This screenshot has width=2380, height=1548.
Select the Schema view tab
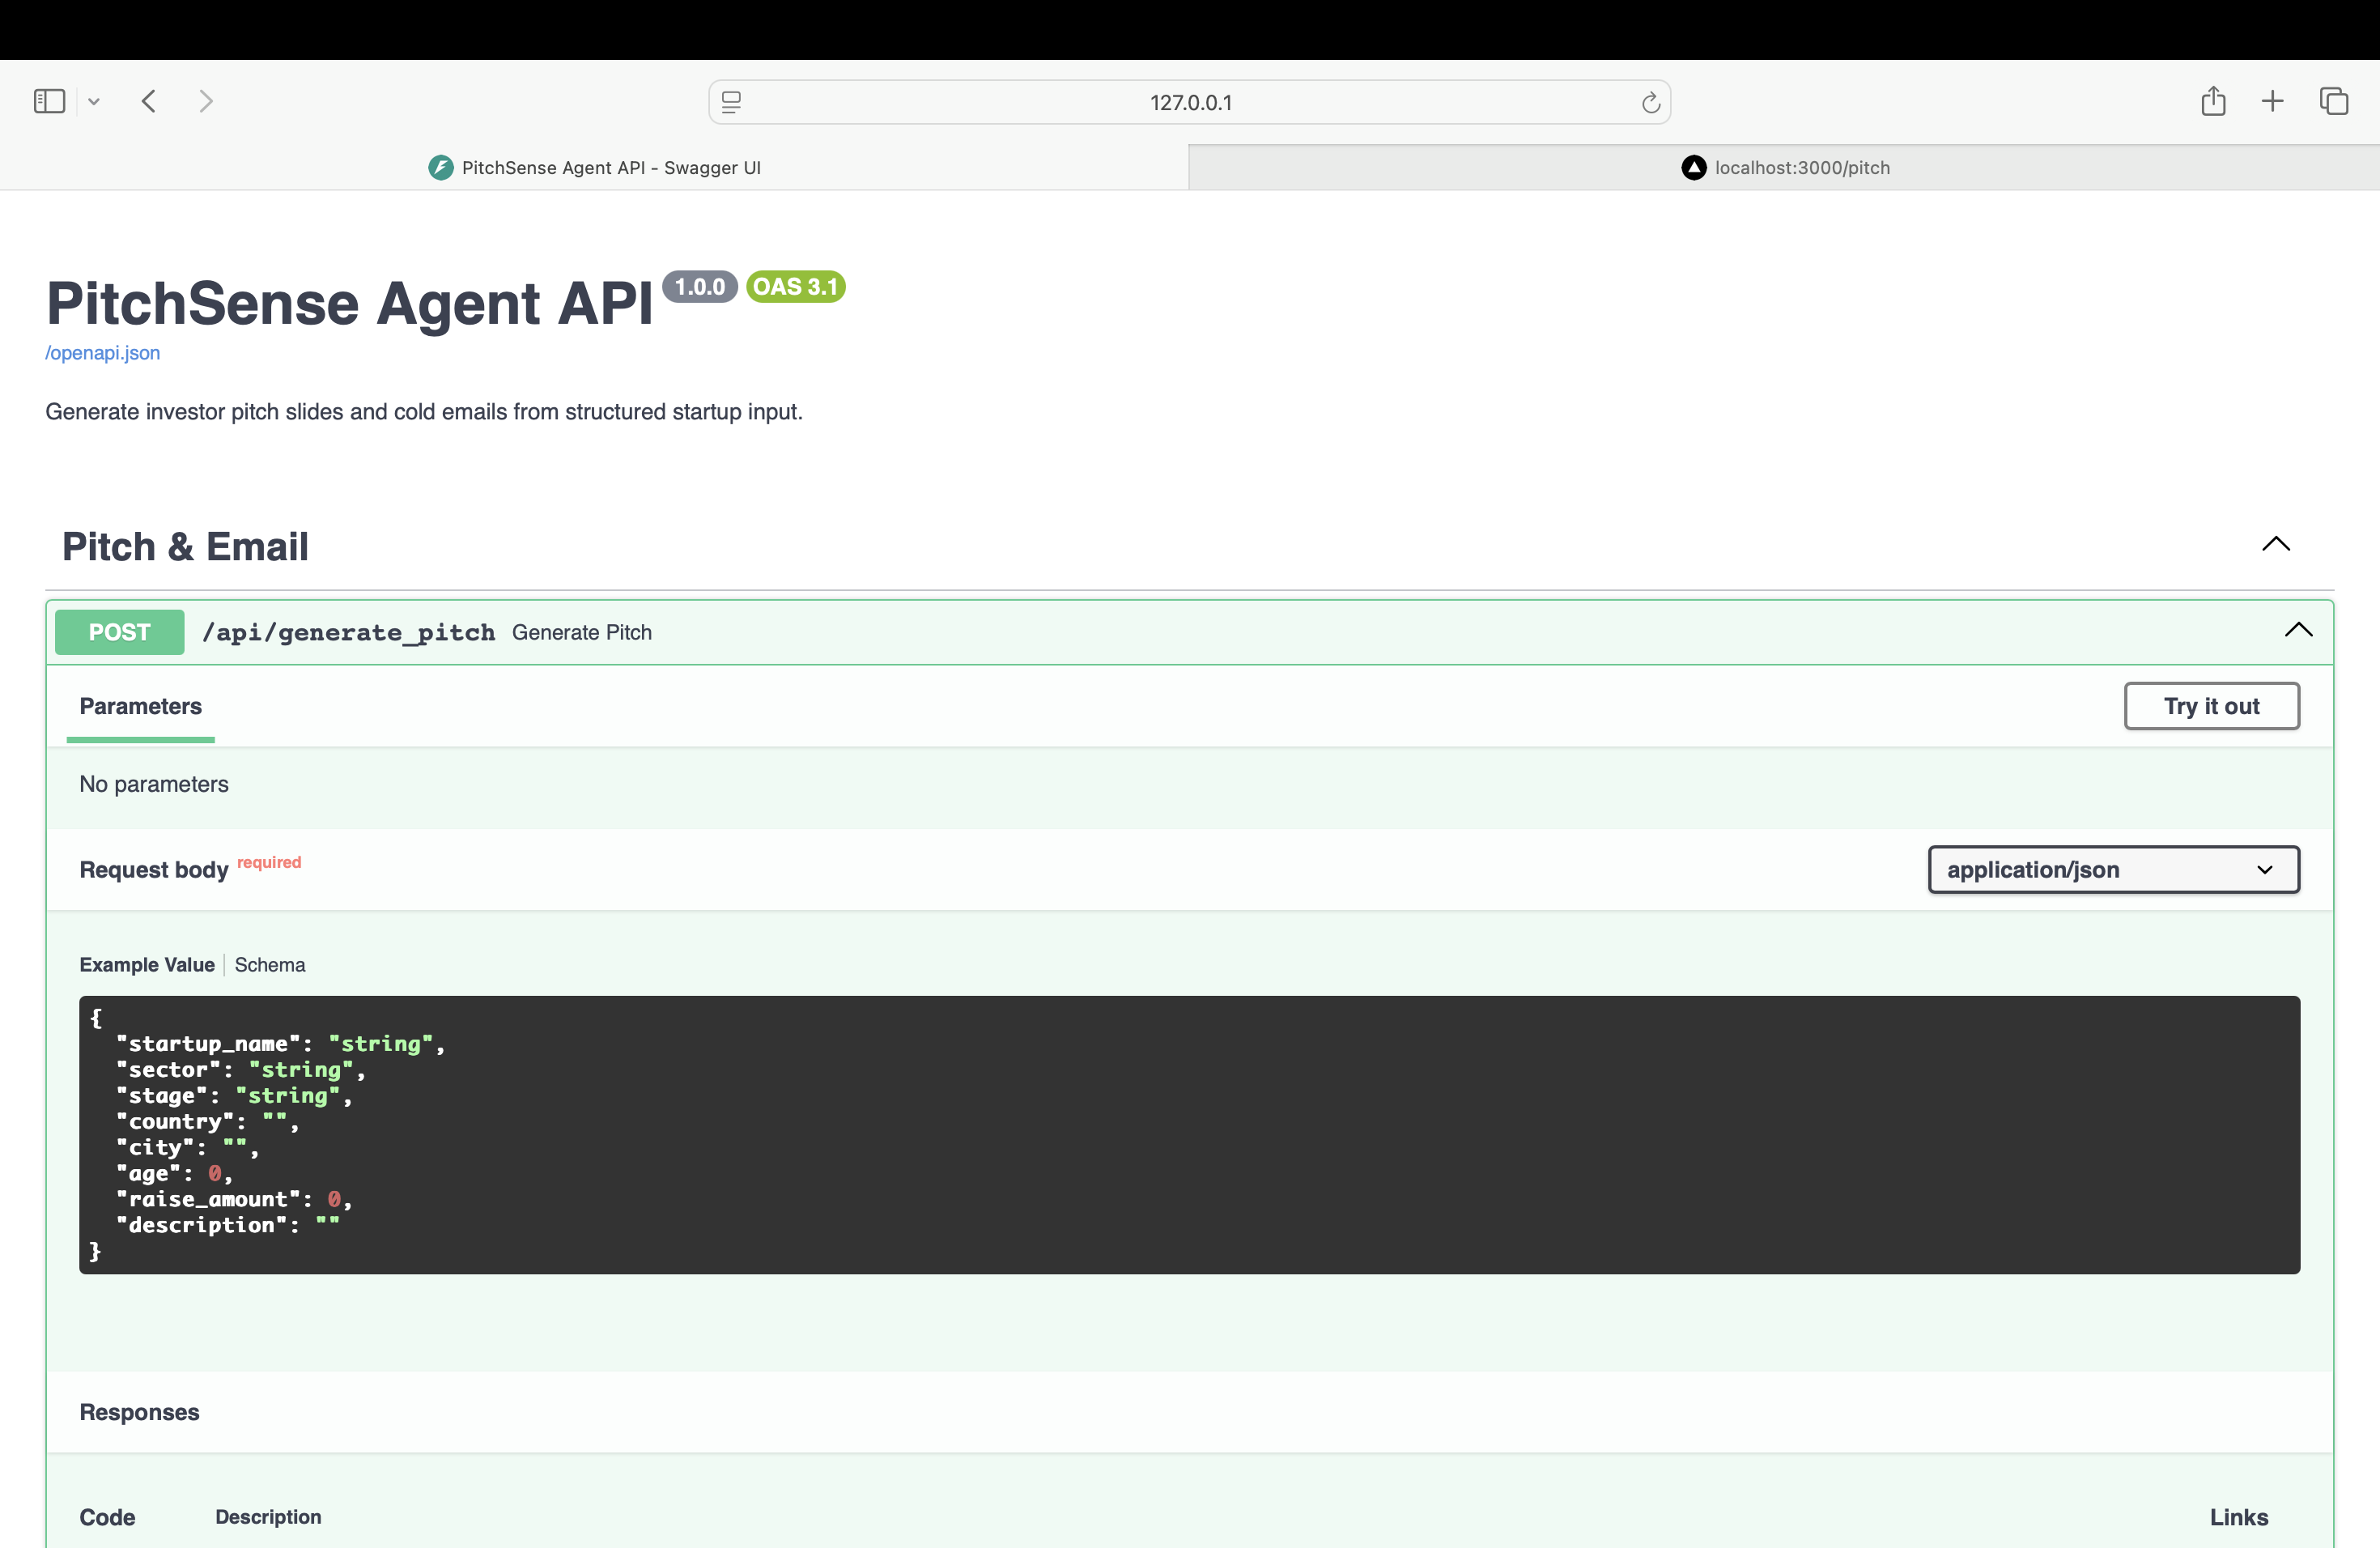[x=270, y=964]
